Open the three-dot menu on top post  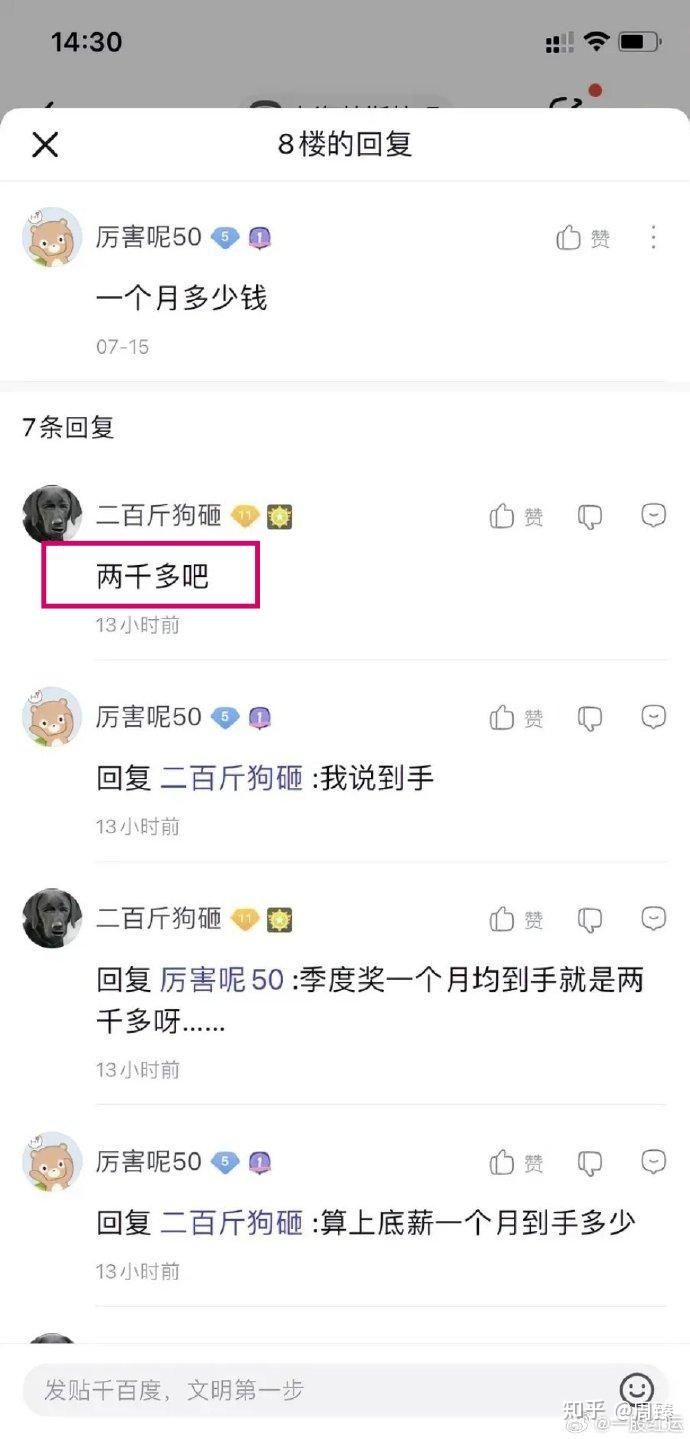click(653, 238)
